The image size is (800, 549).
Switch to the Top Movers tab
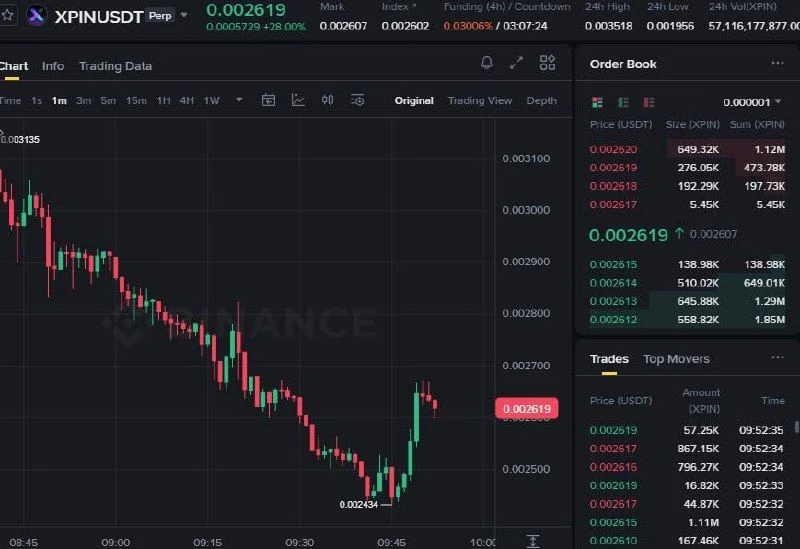(677, 359)
